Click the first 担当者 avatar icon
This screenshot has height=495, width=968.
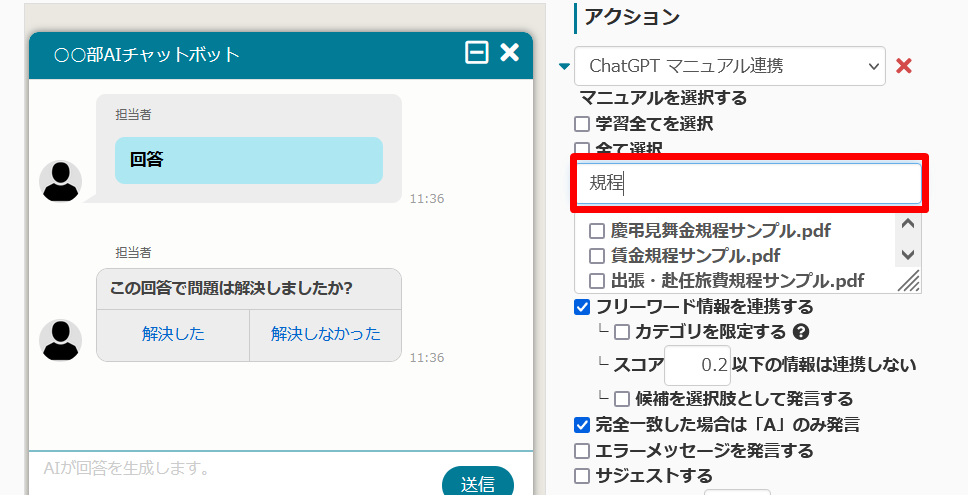[60, 180]
